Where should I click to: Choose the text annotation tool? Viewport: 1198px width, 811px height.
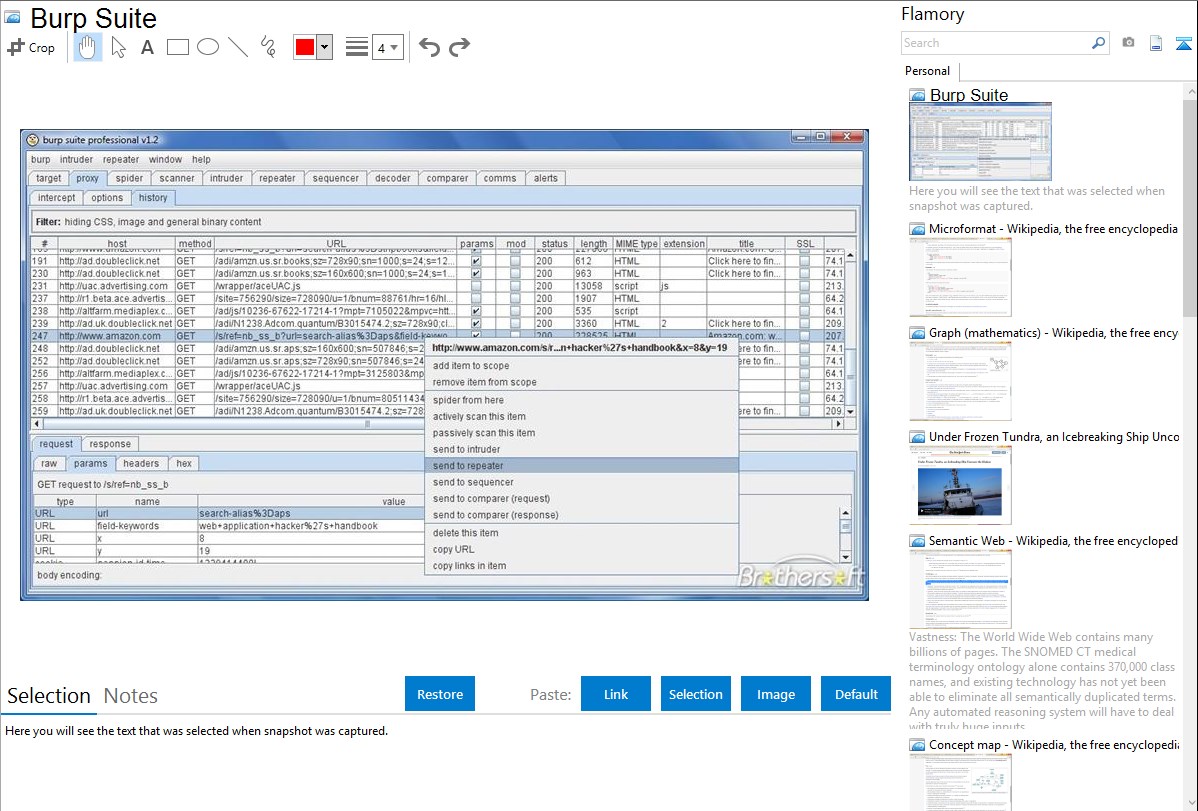pyautogui.click(x=147, y=47)
